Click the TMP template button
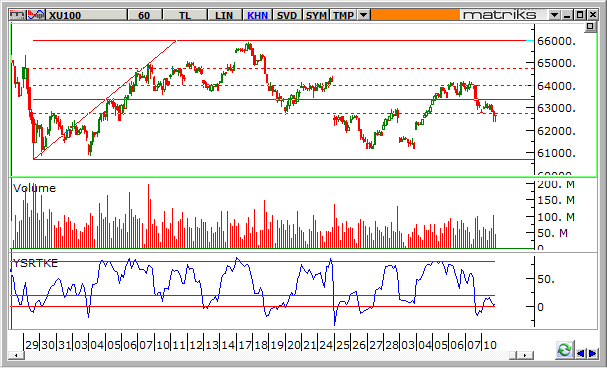The height and width of the screenshot is (368, 607). coord(343,15)
